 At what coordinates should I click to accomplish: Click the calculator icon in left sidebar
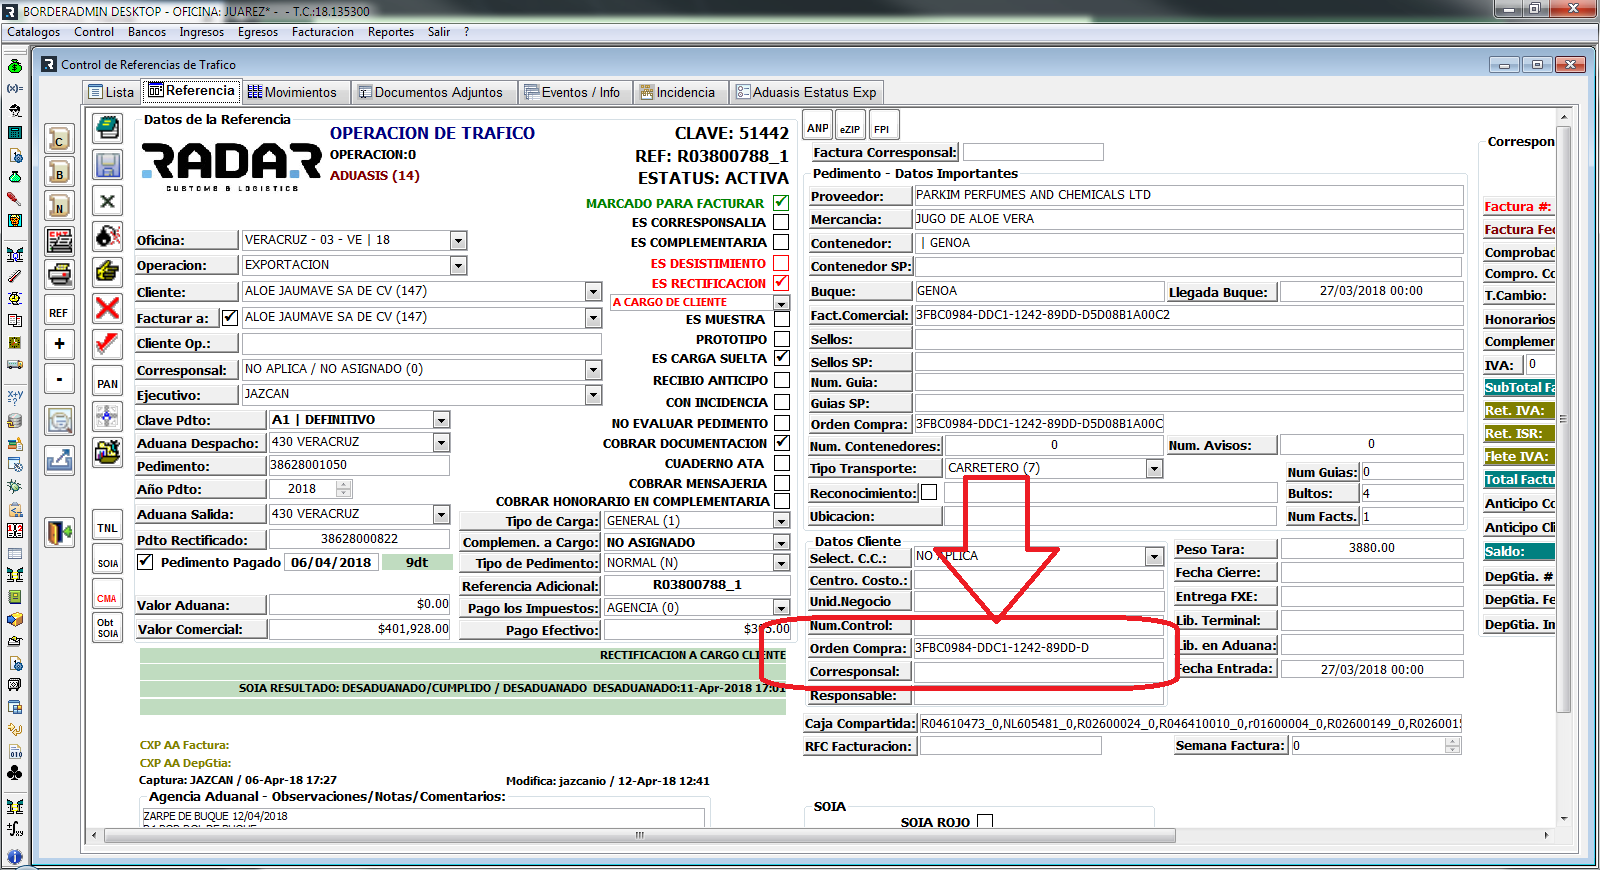pos(15,132)
